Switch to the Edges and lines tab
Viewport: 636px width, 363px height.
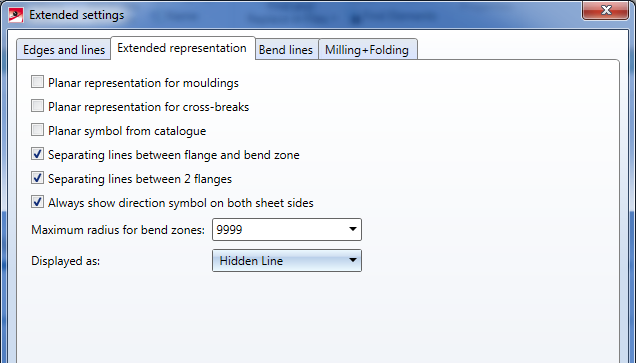click(64, 49)
